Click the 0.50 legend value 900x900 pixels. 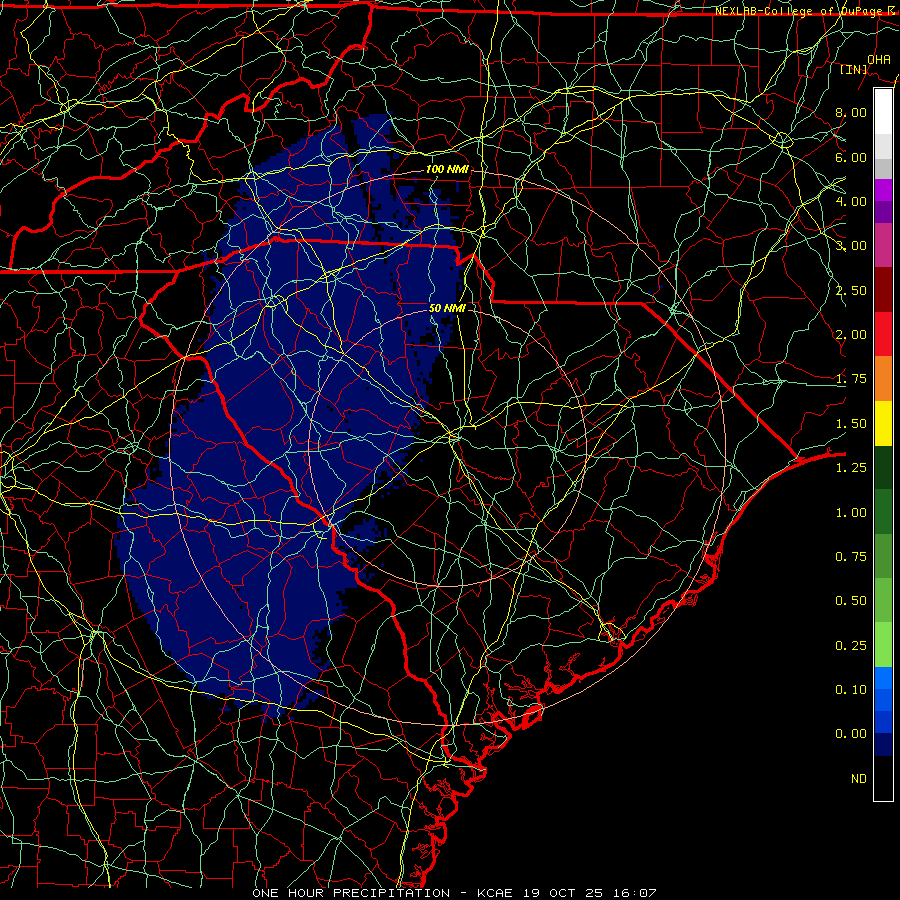[851, 600]
